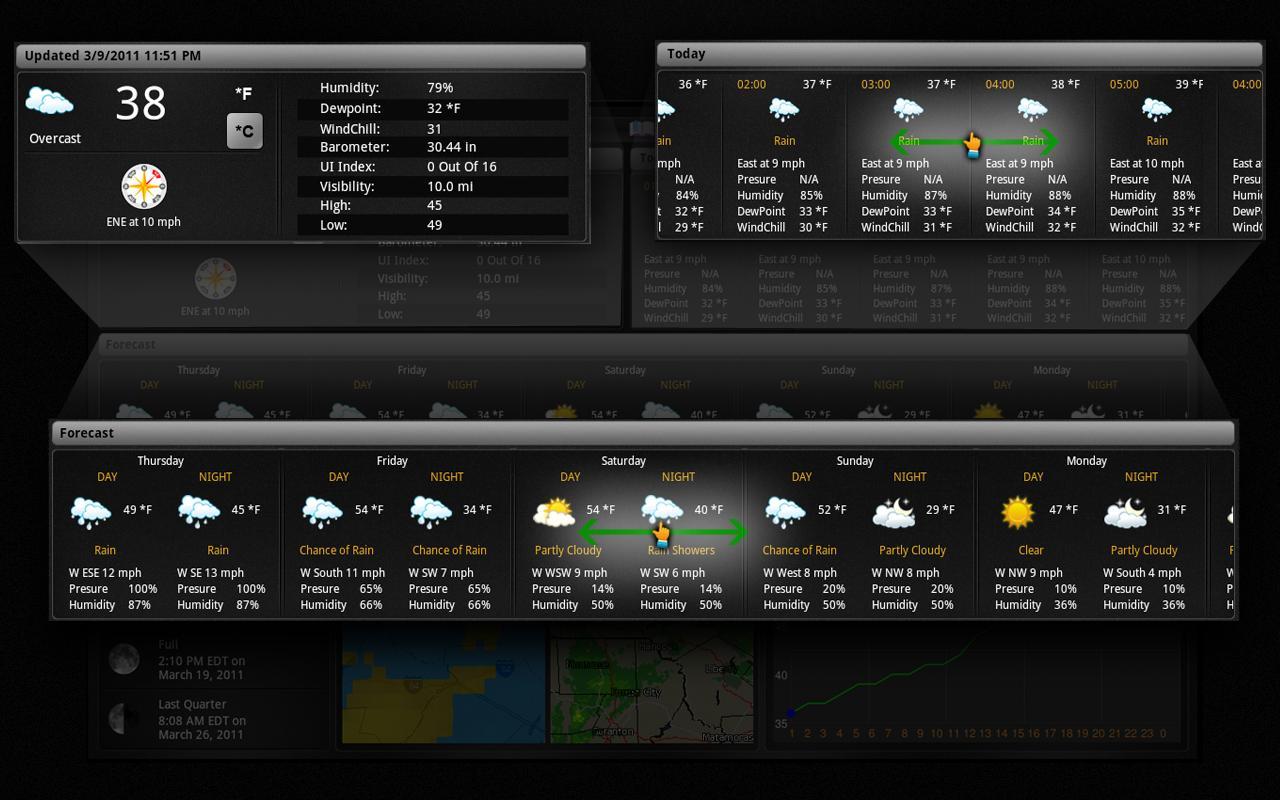
Task: Select the 02:00 Rain icon in Today panel
Action: pos(783,108)
